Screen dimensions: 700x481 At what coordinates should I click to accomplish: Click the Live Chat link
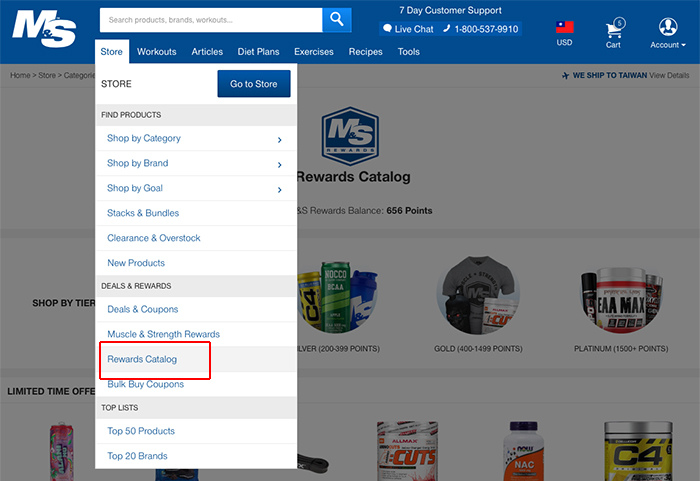coord(414,29)
